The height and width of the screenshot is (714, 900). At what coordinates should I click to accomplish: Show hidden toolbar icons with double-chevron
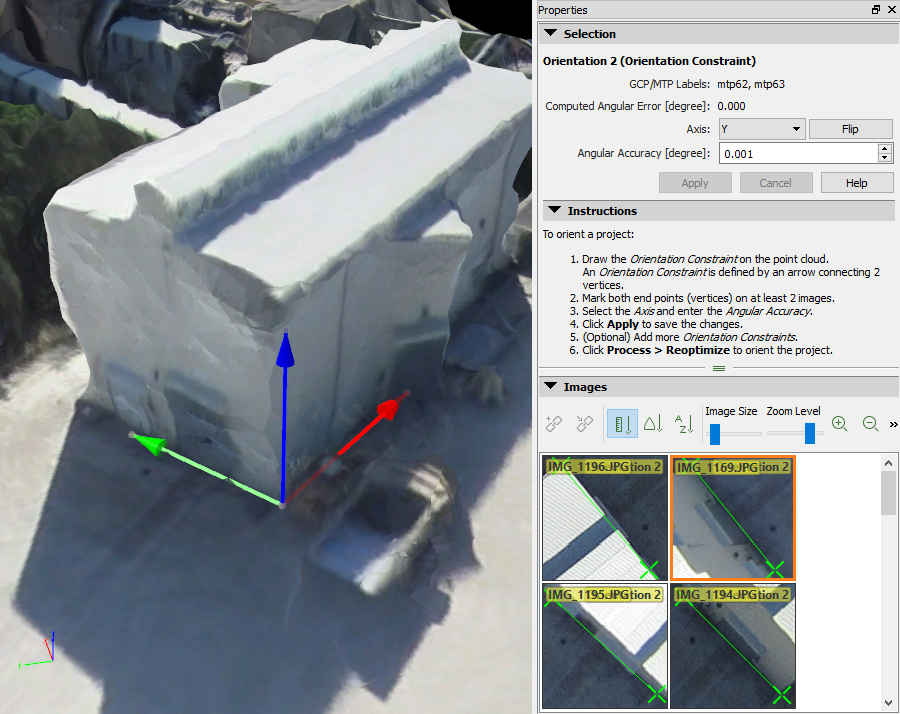pyautogui.click(x=892, y=424)
